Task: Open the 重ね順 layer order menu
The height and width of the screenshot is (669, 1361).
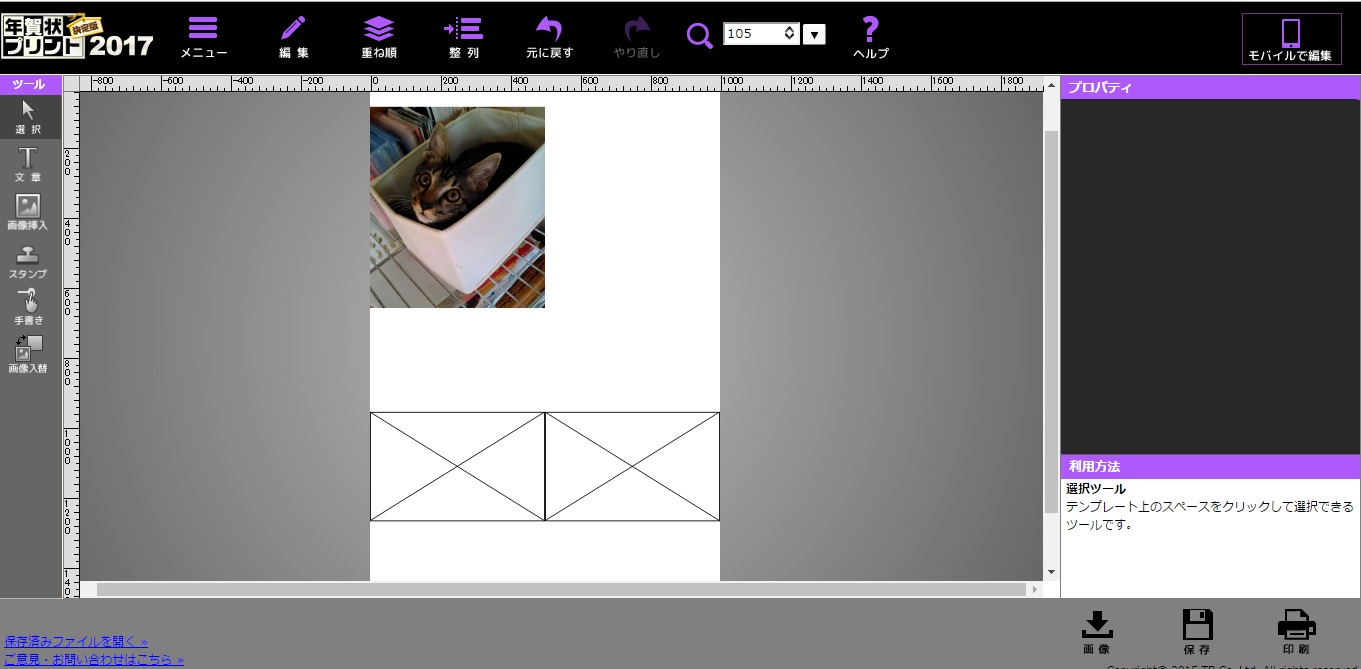Action: click(x=379, y=37)
